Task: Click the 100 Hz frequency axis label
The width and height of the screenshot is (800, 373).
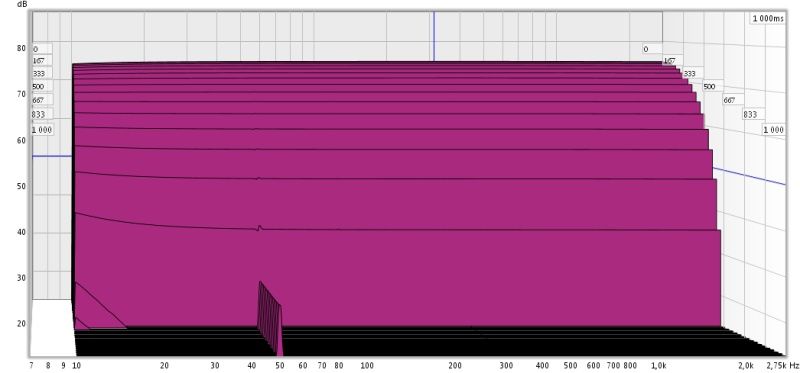Action: (x=367, y=365)
